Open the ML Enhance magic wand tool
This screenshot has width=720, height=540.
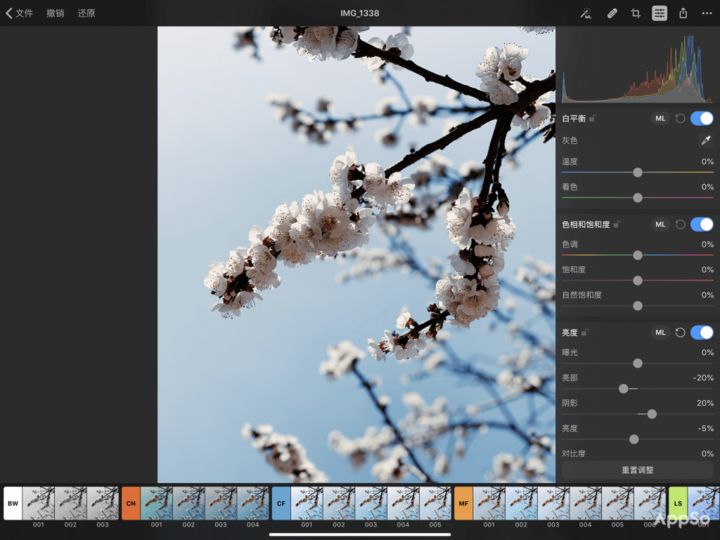point(587,13)
